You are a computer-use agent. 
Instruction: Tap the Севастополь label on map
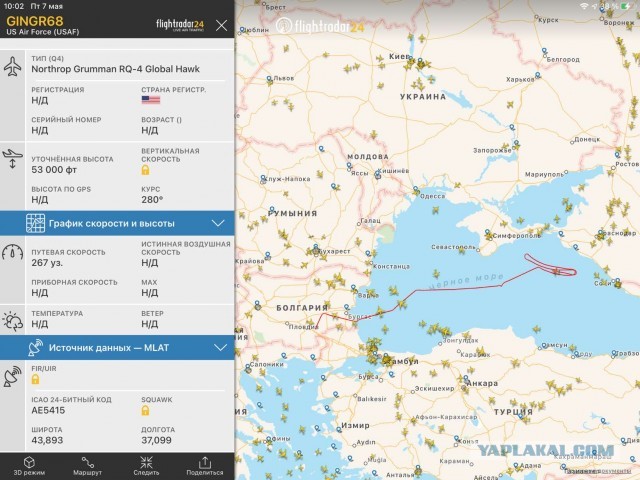pos(453,247)
